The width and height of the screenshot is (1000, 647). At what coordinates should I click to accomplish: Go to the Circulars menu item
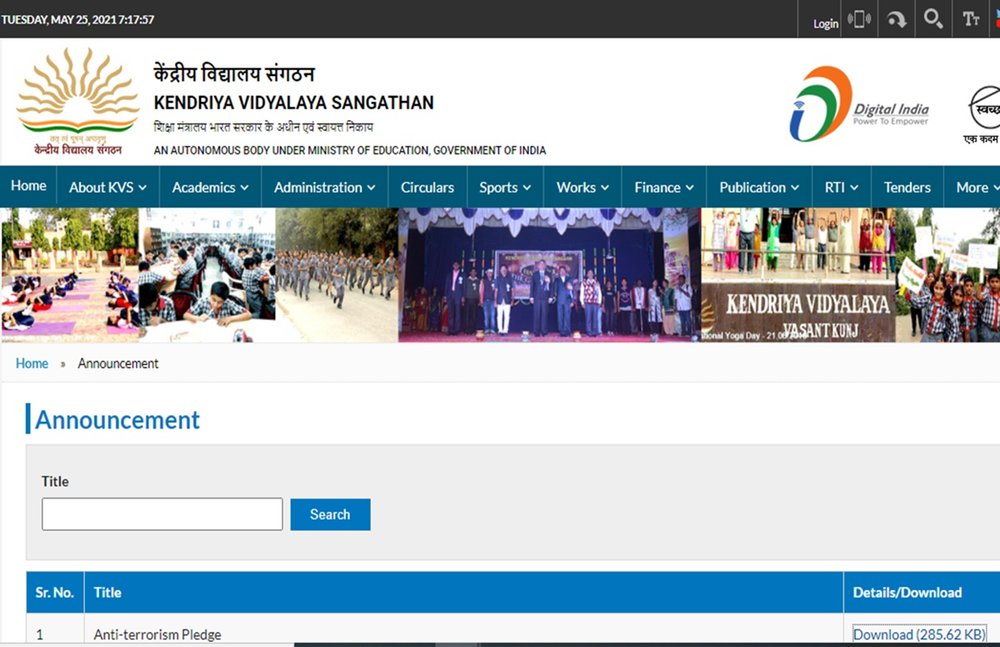click(427, 187)
